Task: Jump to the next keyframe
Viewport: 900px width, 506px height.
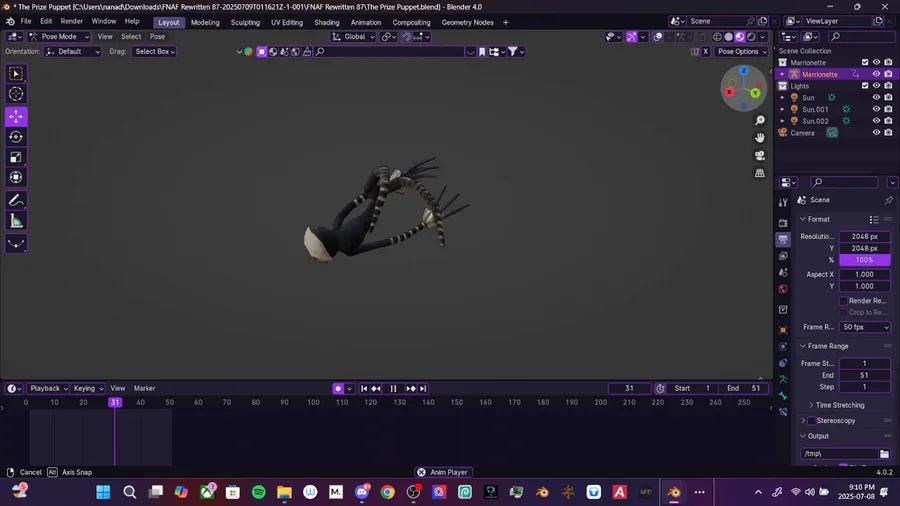Action: pos(411,388)
